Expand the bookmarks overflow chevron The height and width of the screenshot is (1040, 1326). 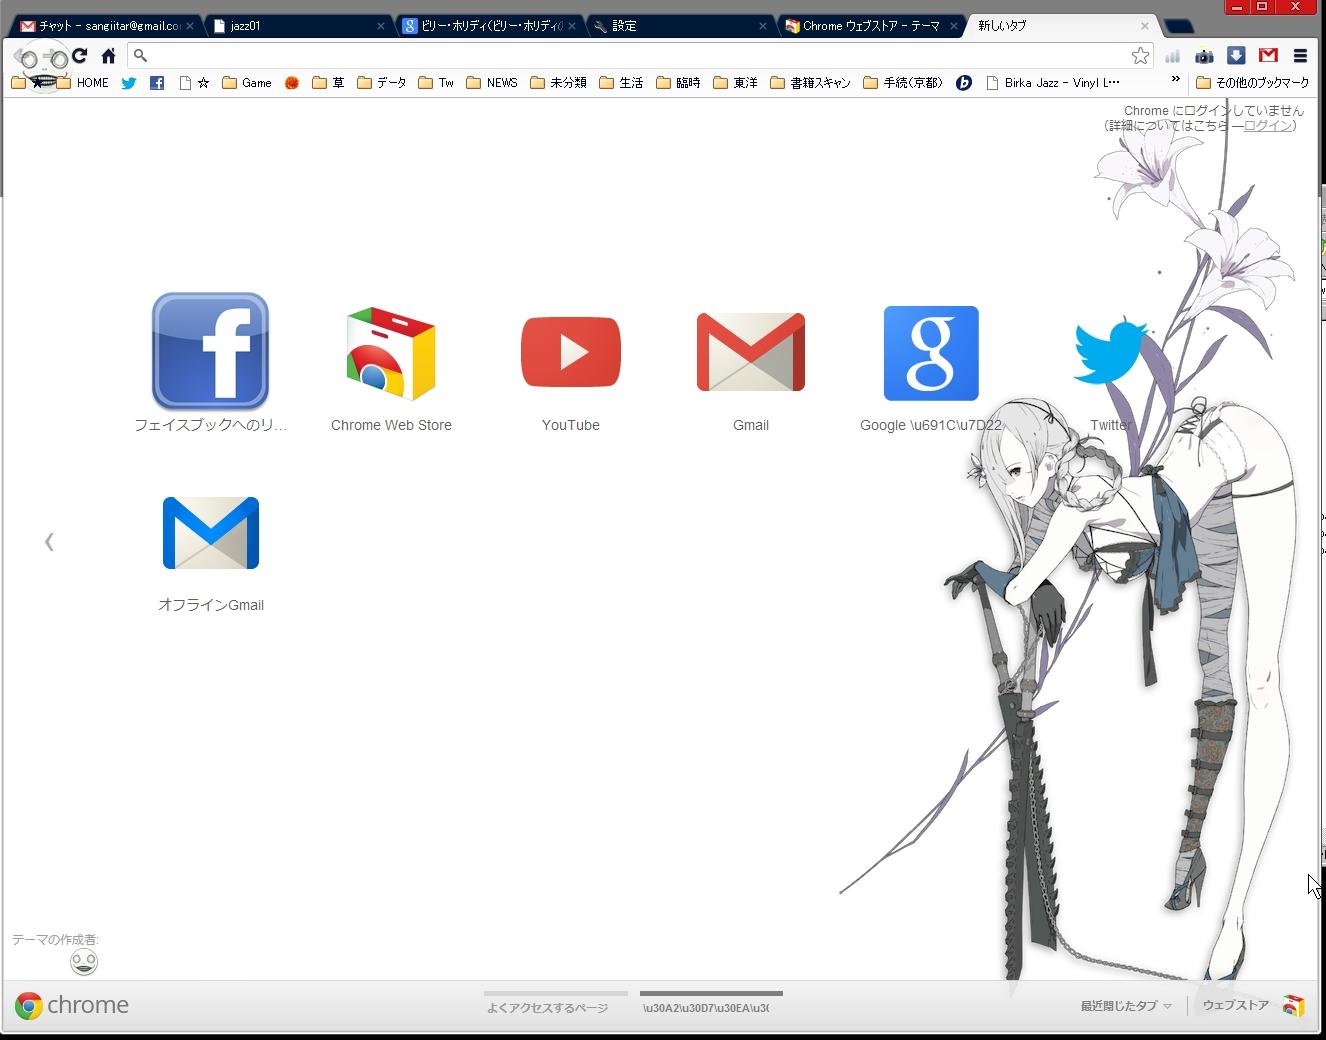coord(1176,80)
